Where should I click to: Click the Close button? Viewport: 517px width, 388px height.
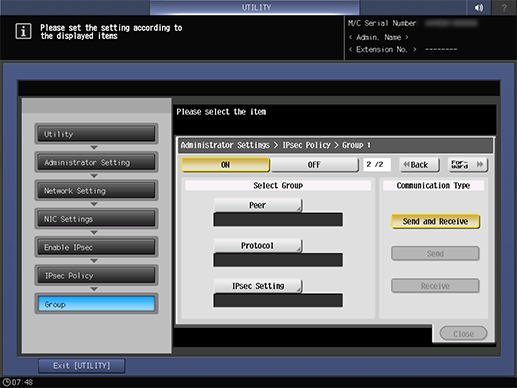point(463,334)
